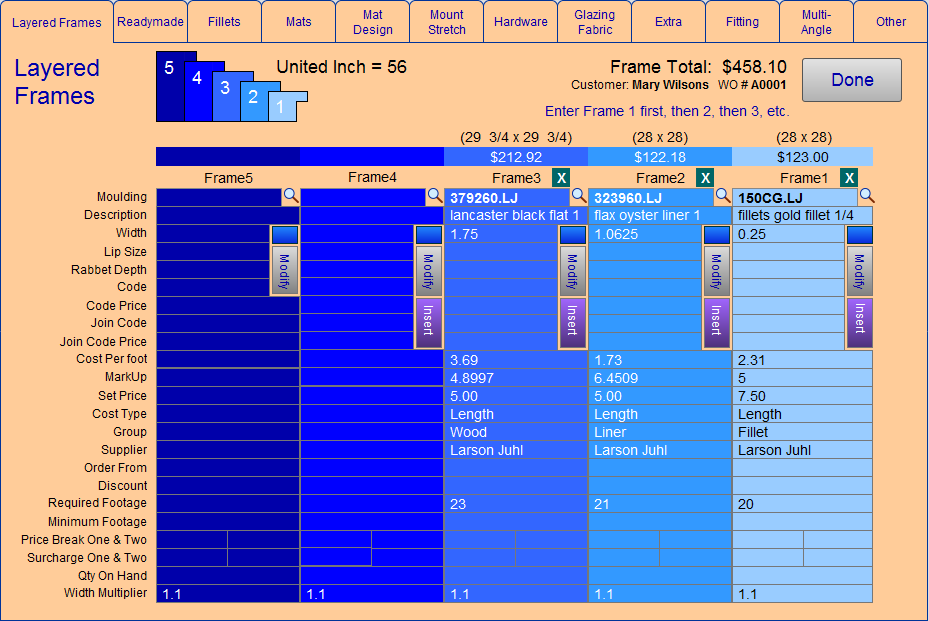Click the blue swatch above Frame5 Modify
Screen dimensions: 929x621
[284, 234]
